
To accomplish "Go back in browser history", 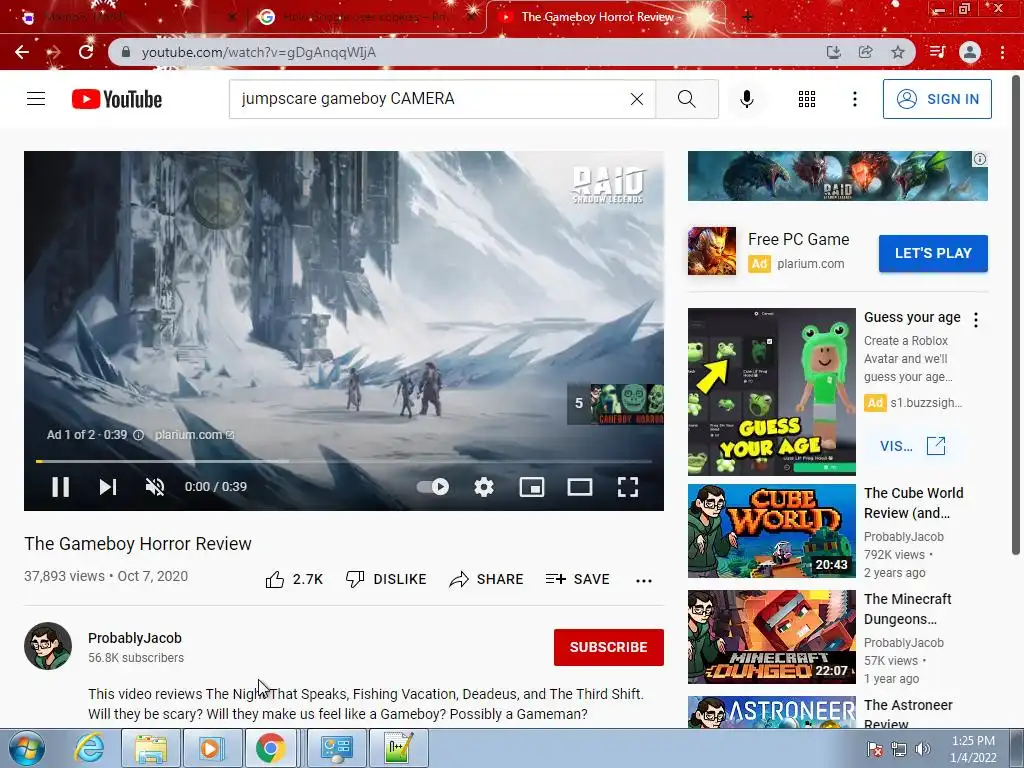I will (x=22, y=52).
